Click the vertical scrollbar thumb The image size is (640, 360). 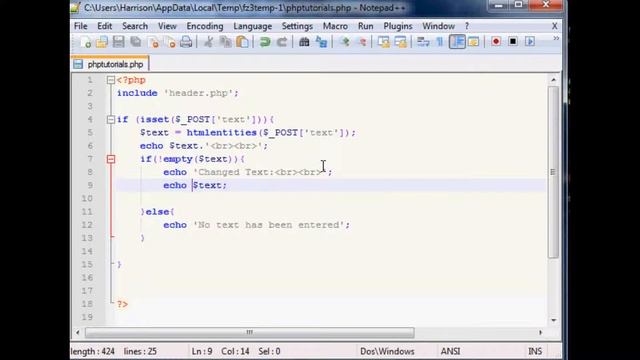click(553, 172)
